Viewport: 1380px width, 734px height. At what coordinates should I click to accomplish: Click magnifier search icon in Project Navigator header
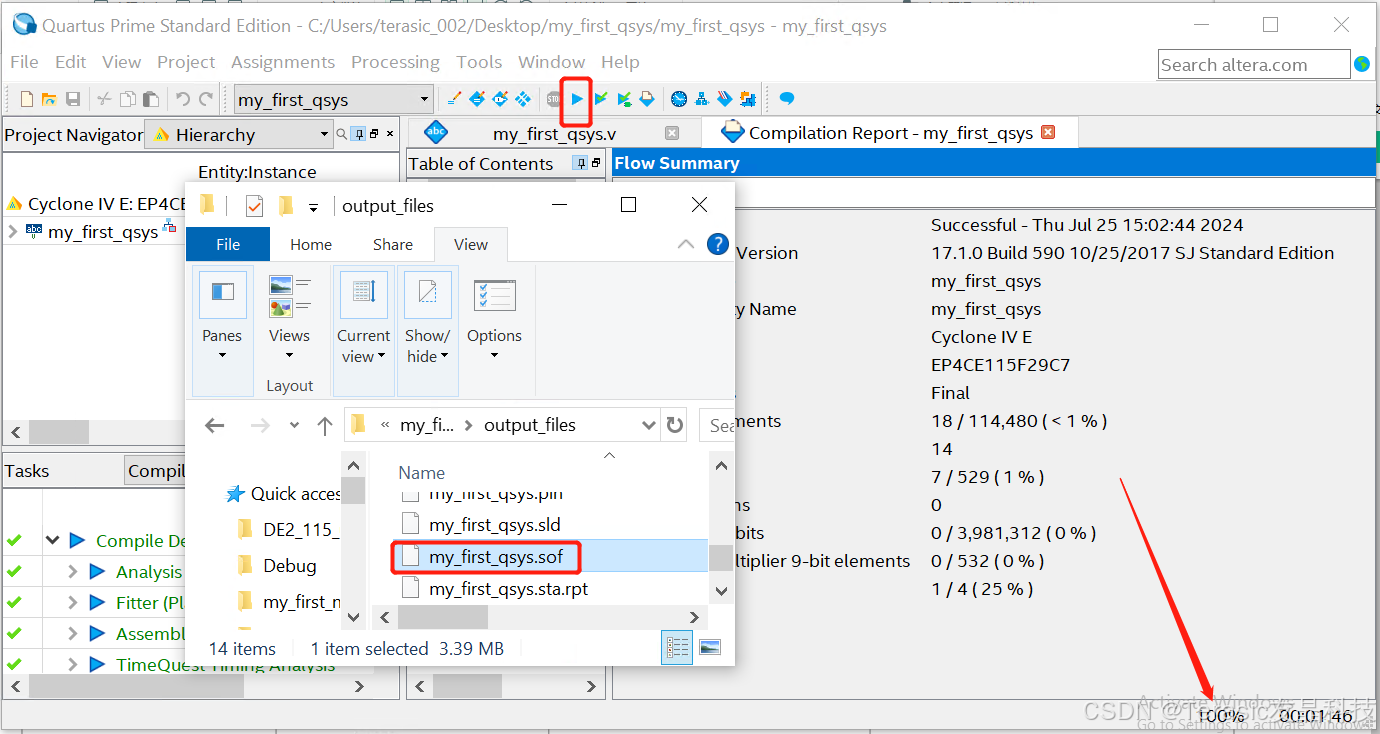point(342,134)
